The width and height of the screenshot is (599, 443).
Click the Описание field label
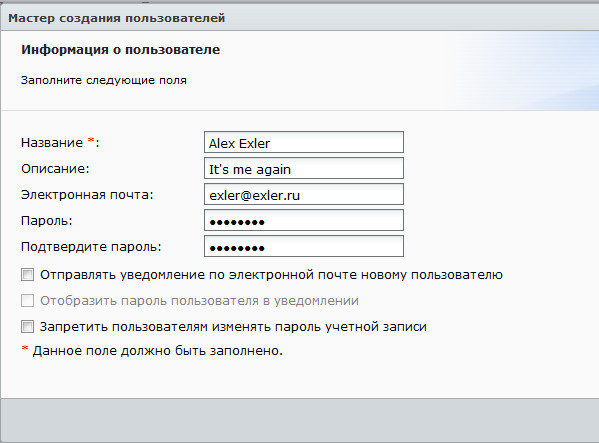(55, 168)
